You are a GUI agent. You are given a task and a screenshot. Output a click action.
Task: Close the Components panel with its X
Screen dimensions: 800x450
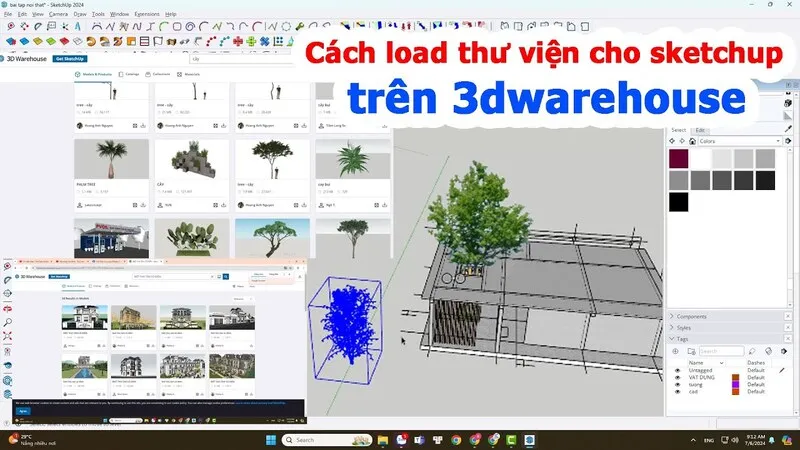(x=788, y=316)
